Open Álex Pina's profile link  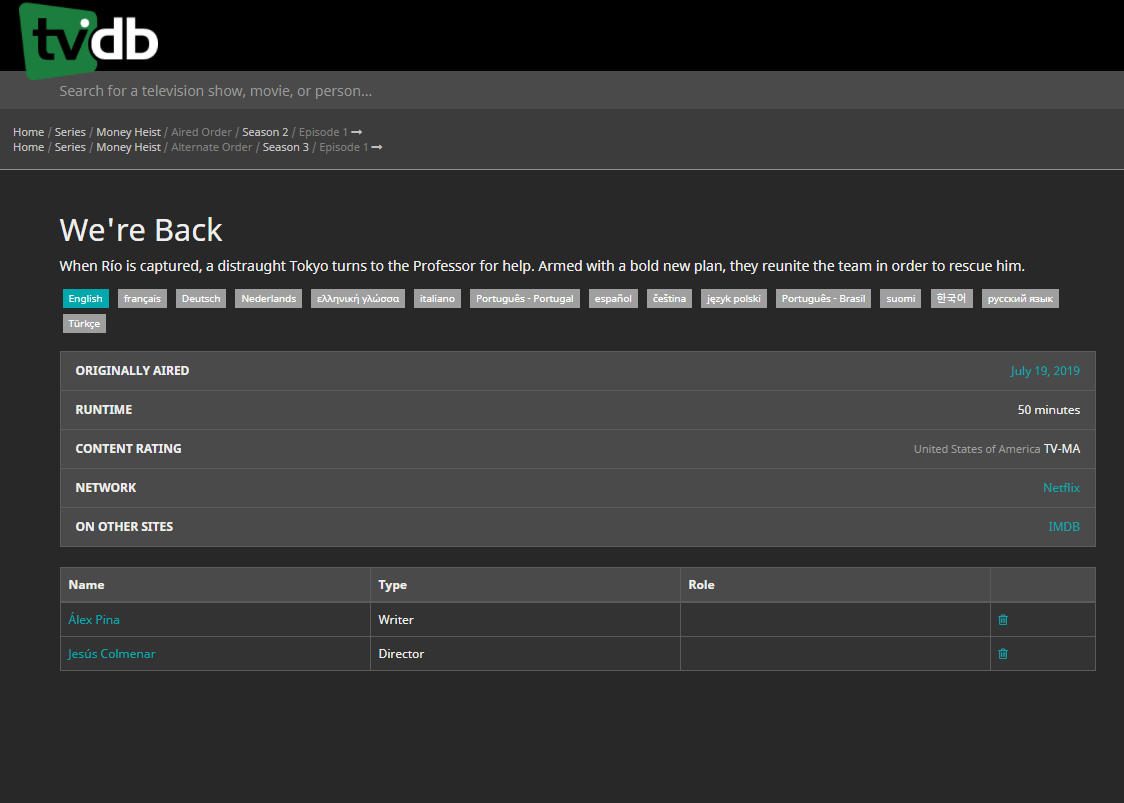click(94, 620)
